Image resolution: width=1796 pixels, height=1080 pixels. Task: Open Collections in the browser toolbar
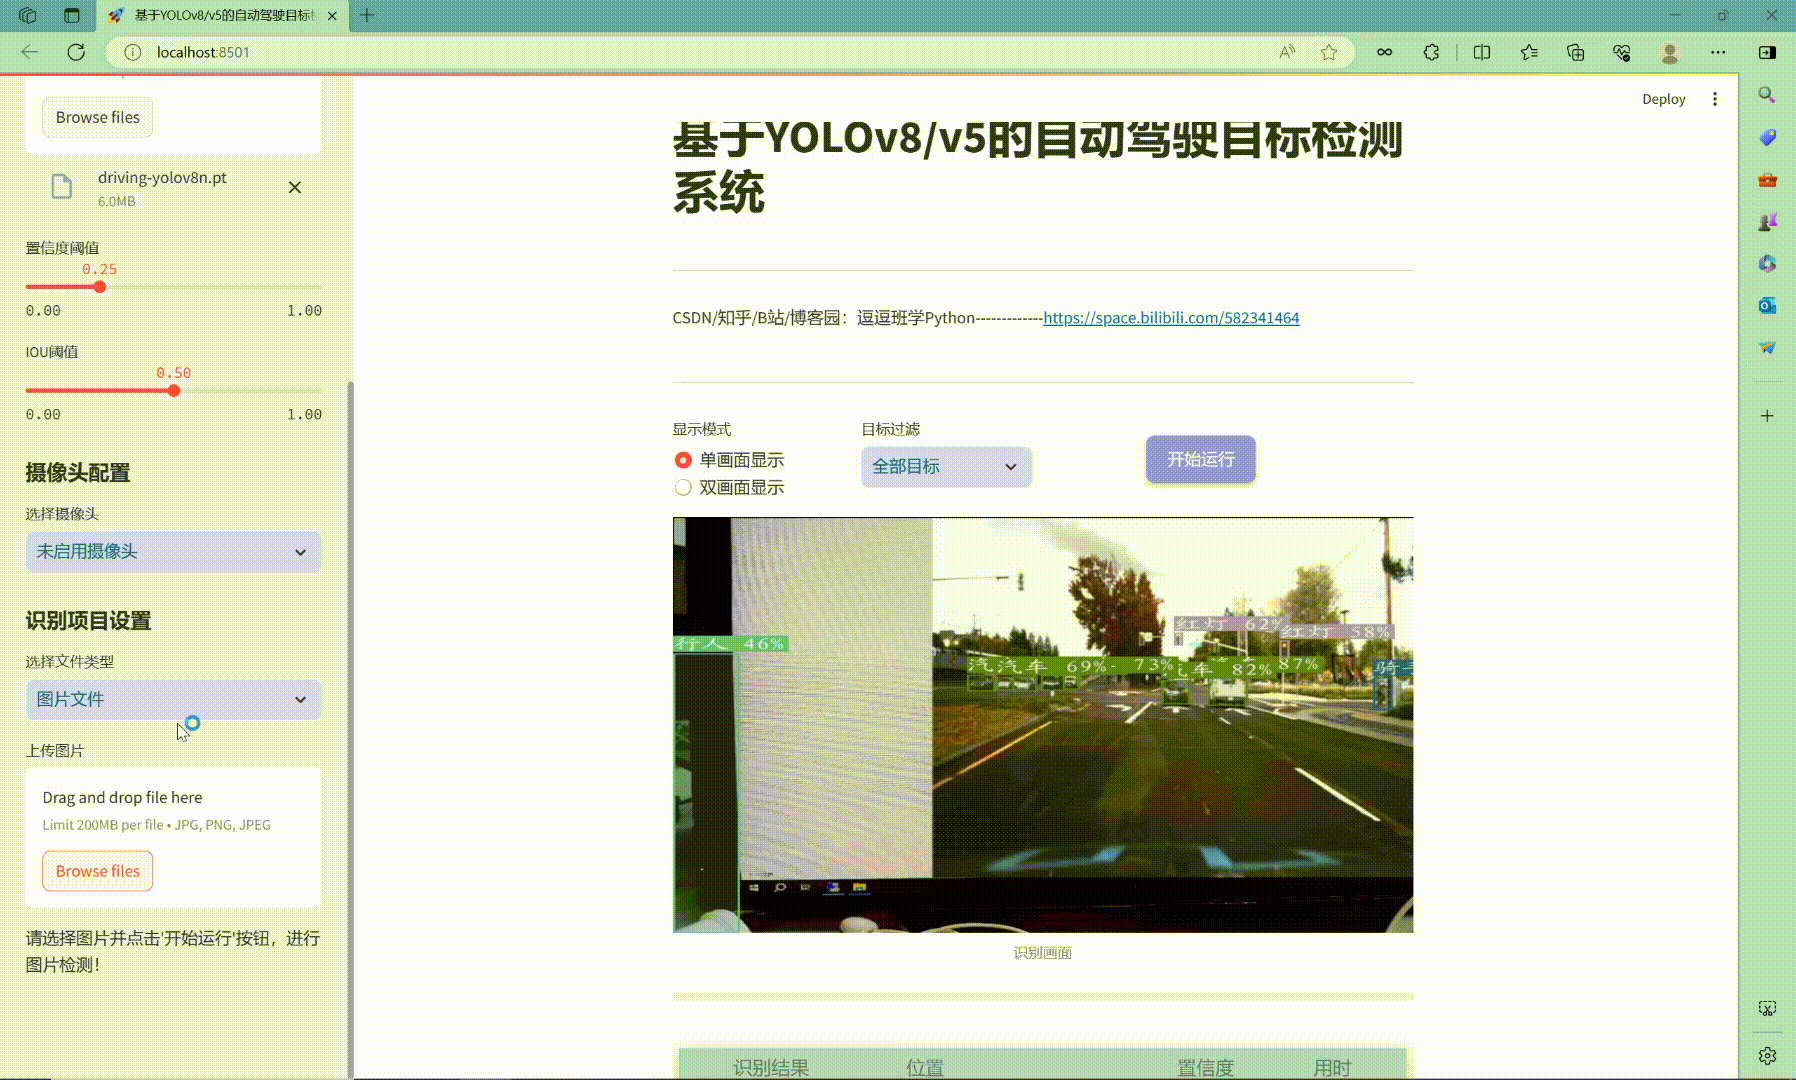pos(1577,52)
